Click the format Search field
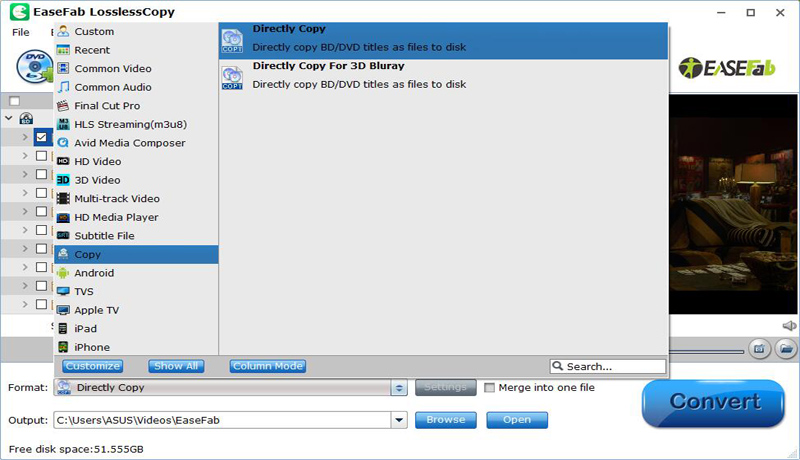Screen dimensions: 800x460 point(608,366)
